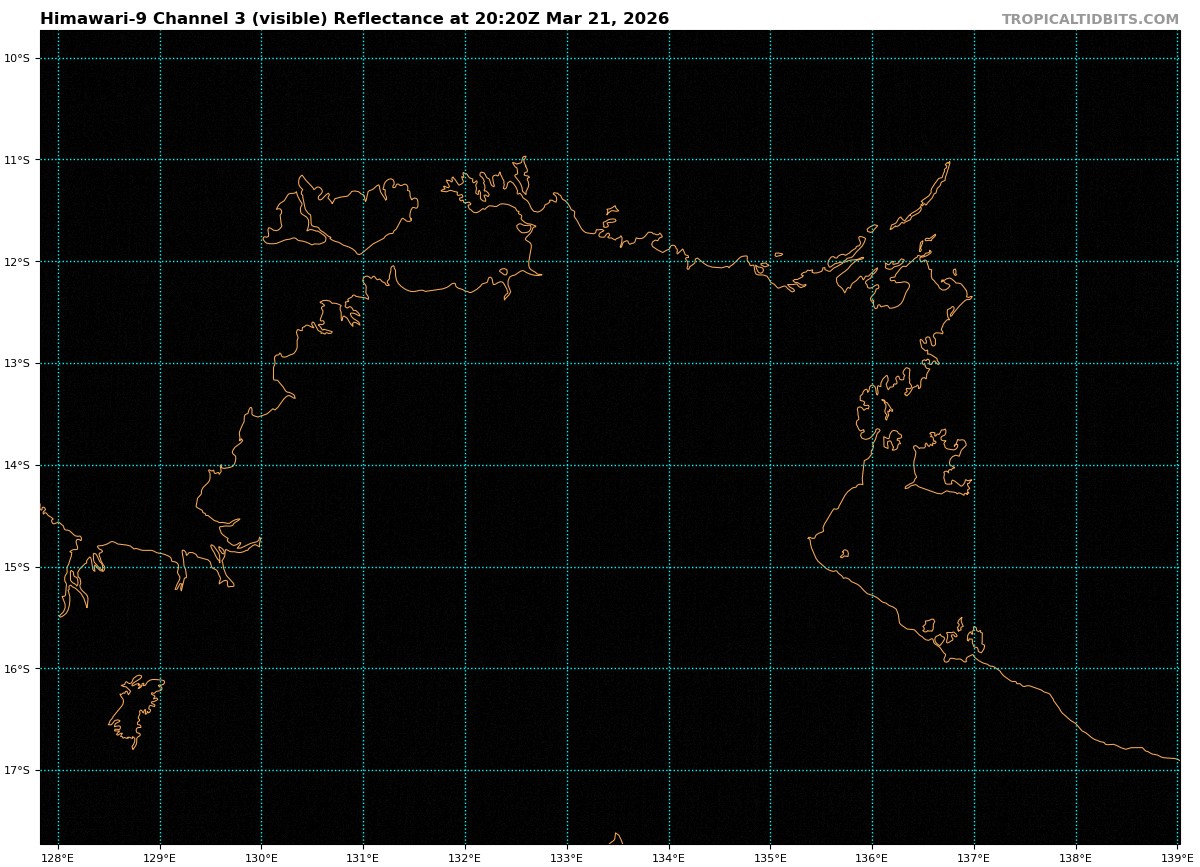Screen dimensions: 1200x867
Task: Click the 130°E longitude label
Action: coord(261,858)
